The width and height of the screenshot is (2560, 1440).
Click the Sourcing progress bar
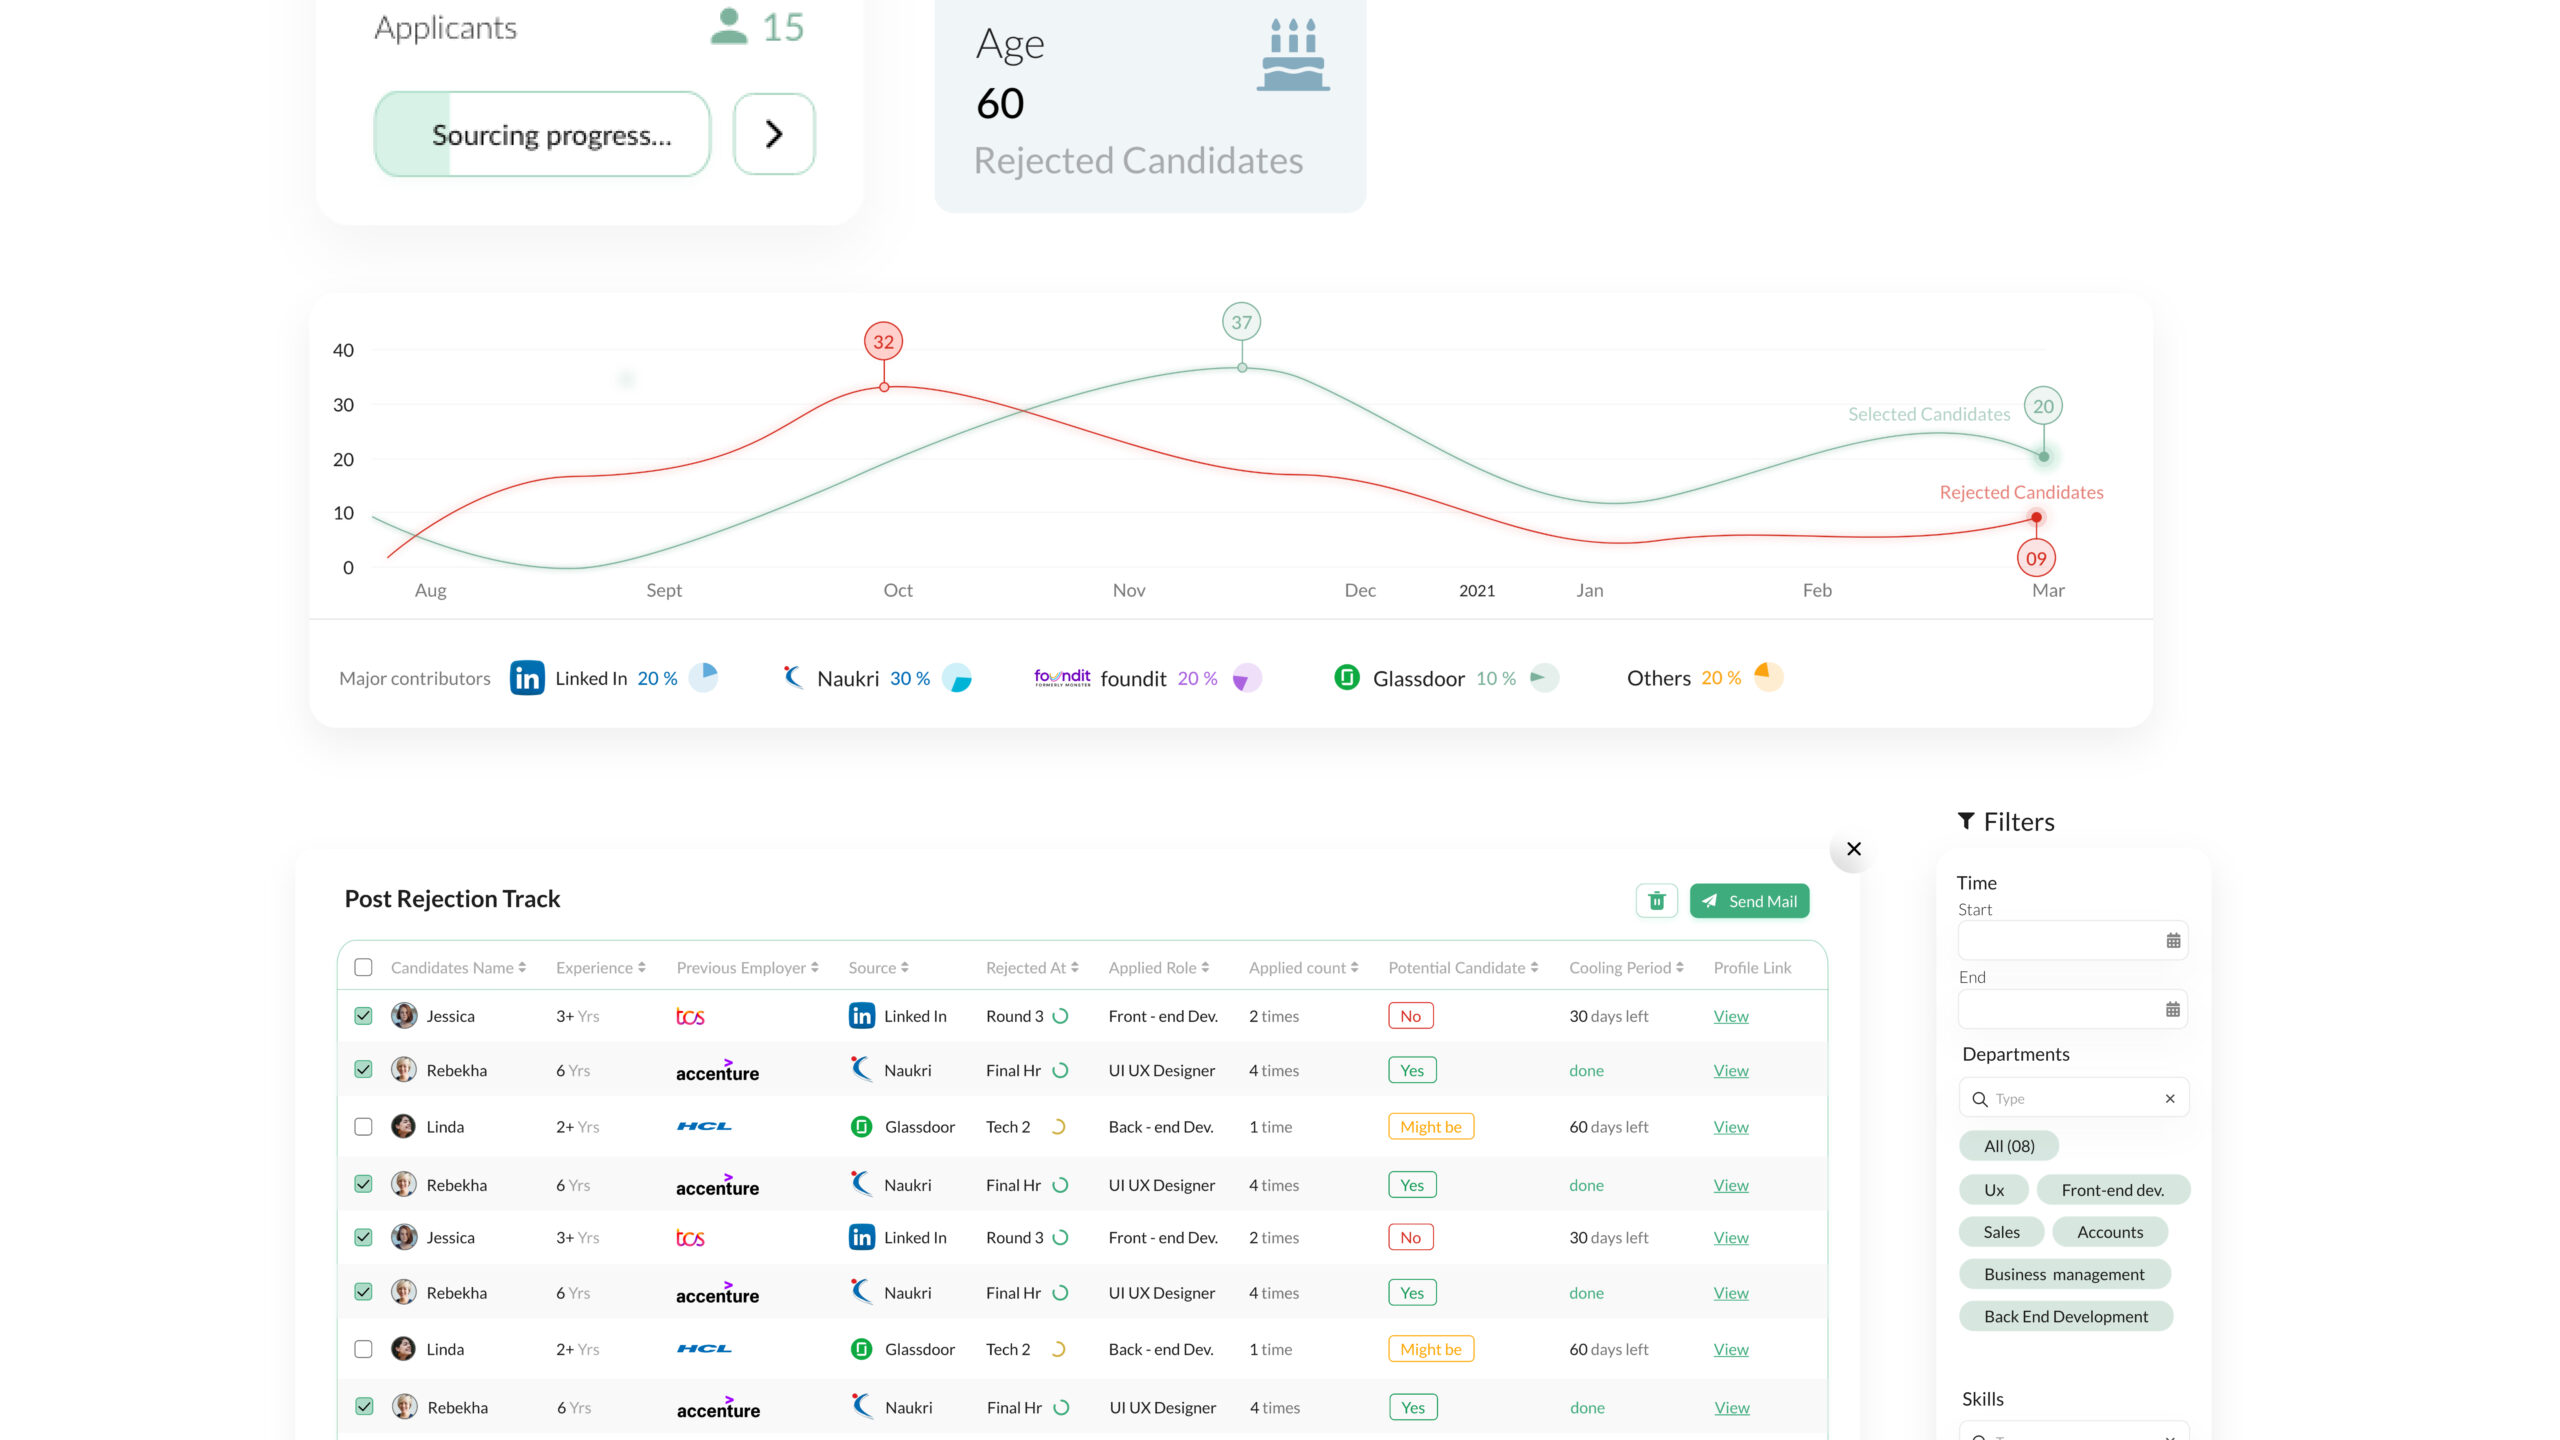click(x=542, y=135)
